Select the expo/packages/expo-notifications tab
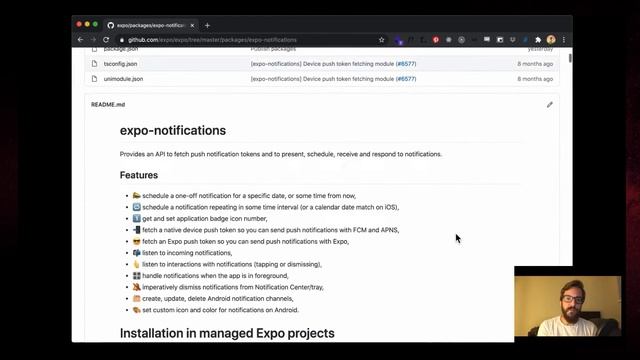This screenshot has width=640, height=360. click(x=150, y=25)
